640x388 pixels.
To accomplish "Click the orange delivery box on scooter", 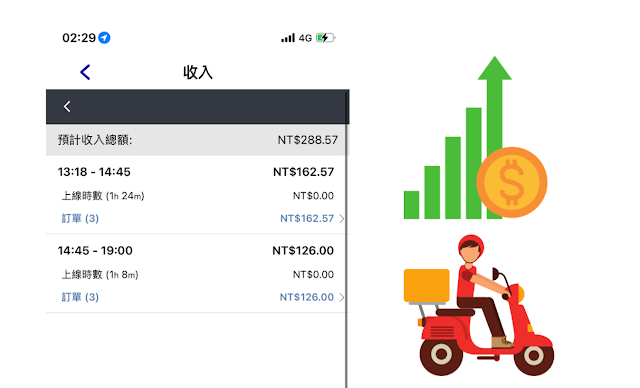I will [427, 285].
